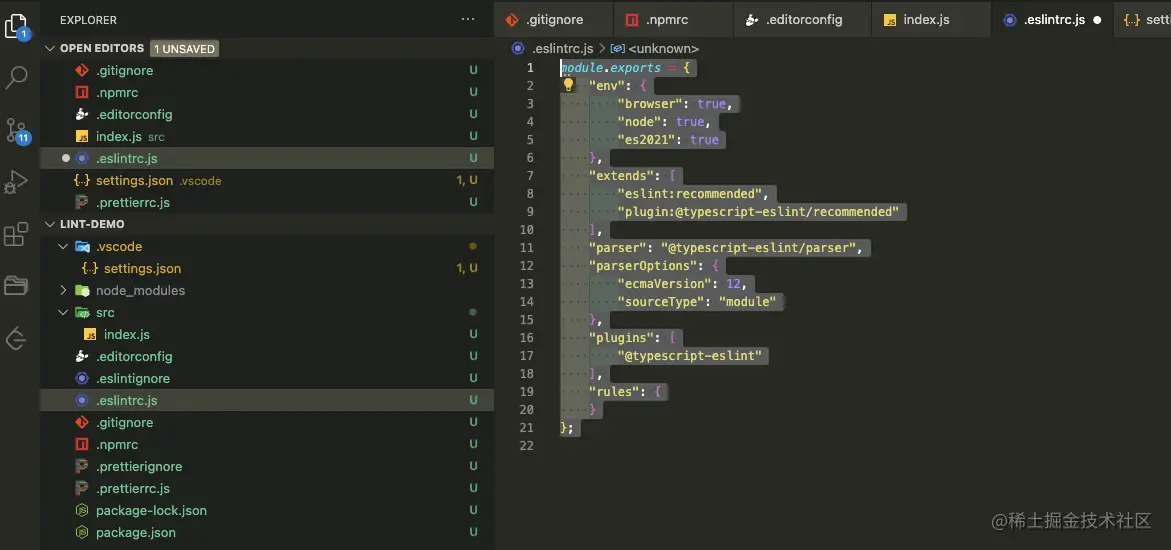Open .prettierignore in file tree

tap(267, 466)
